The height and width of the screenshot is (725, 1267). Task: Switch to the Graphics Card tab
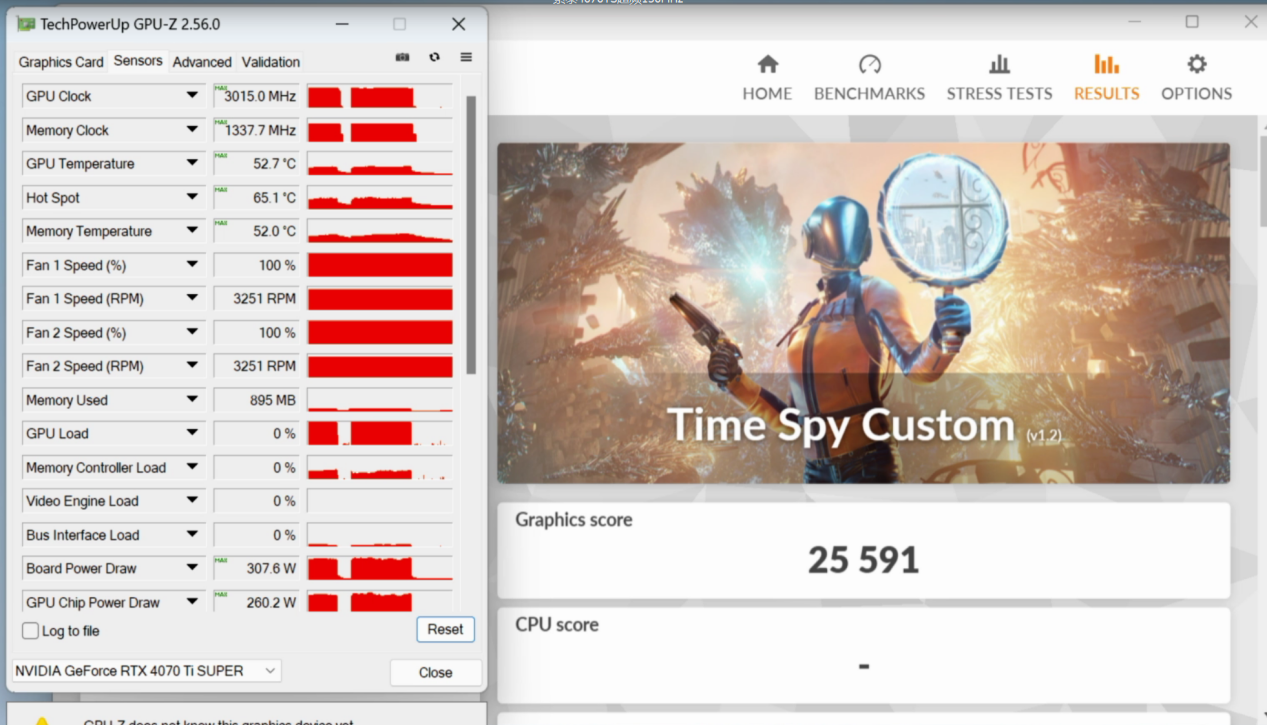click(x=61, y=62)
